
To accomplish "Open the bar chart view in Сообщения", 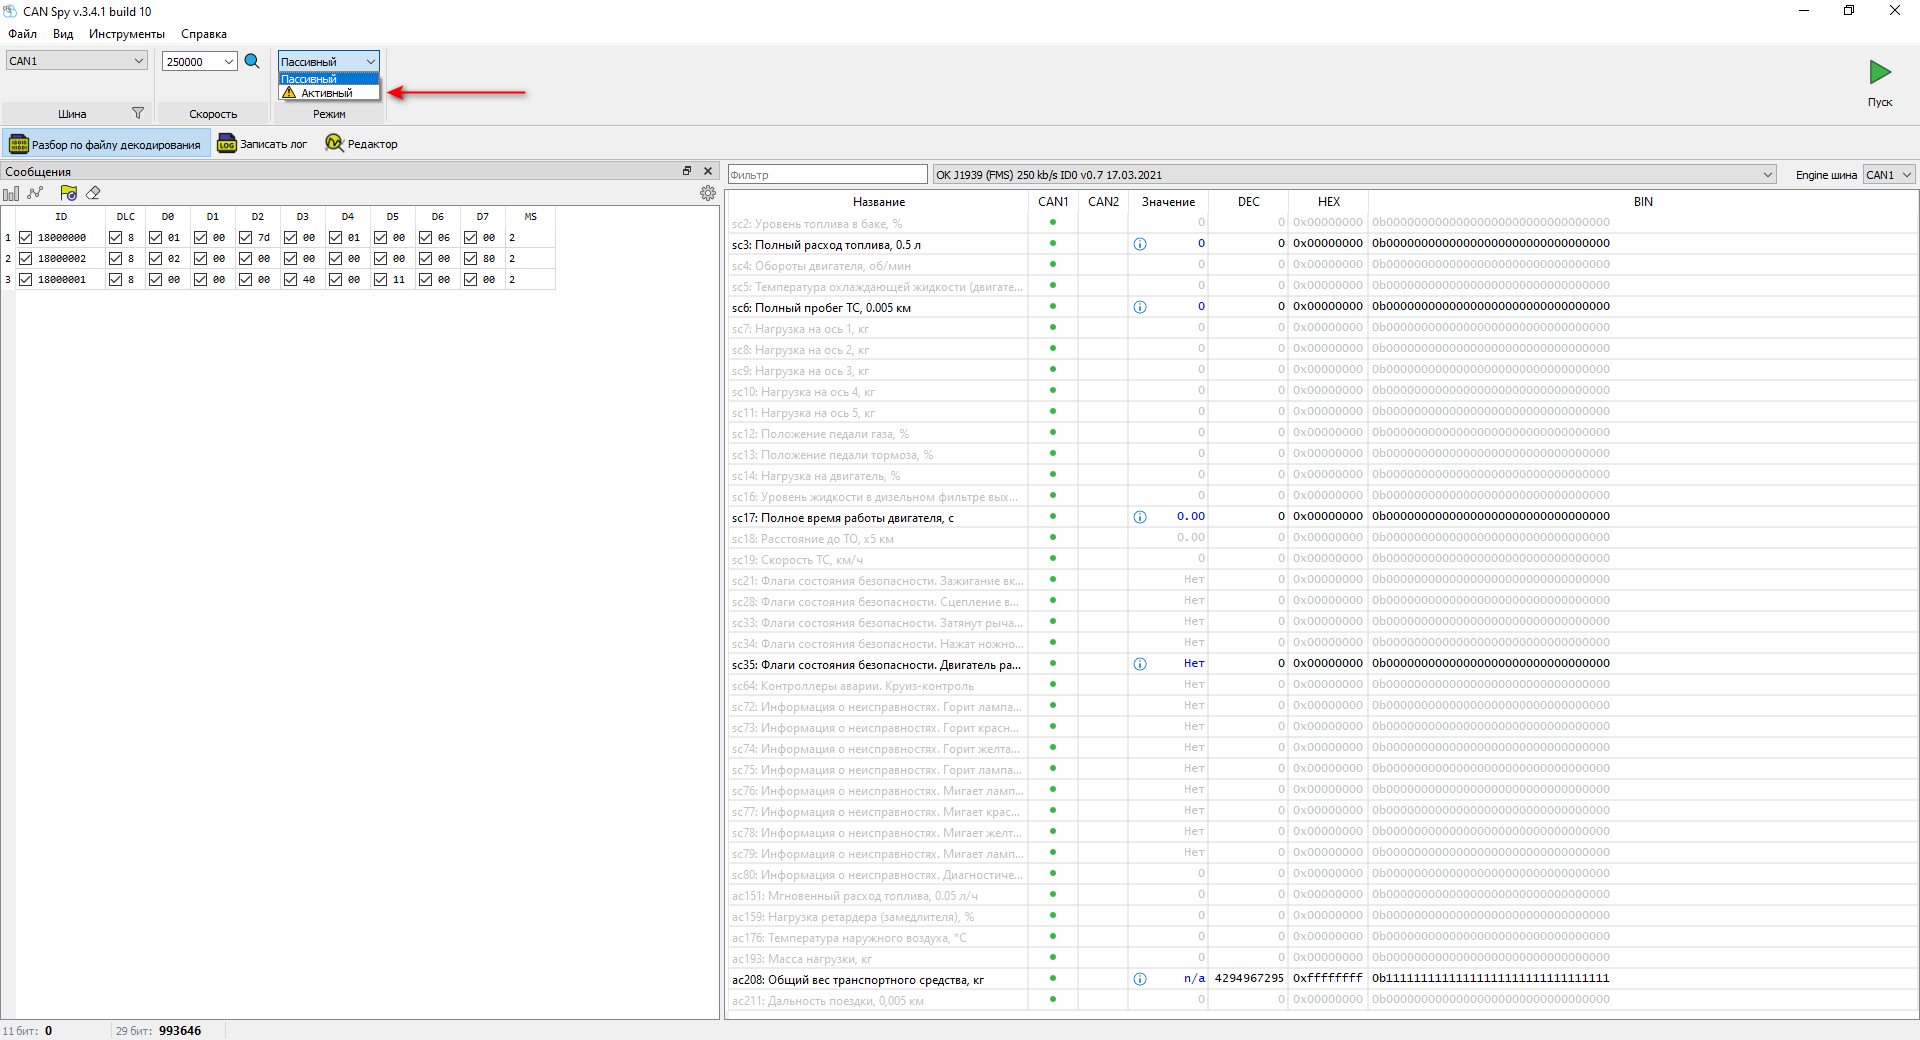I will coord(11,193).
